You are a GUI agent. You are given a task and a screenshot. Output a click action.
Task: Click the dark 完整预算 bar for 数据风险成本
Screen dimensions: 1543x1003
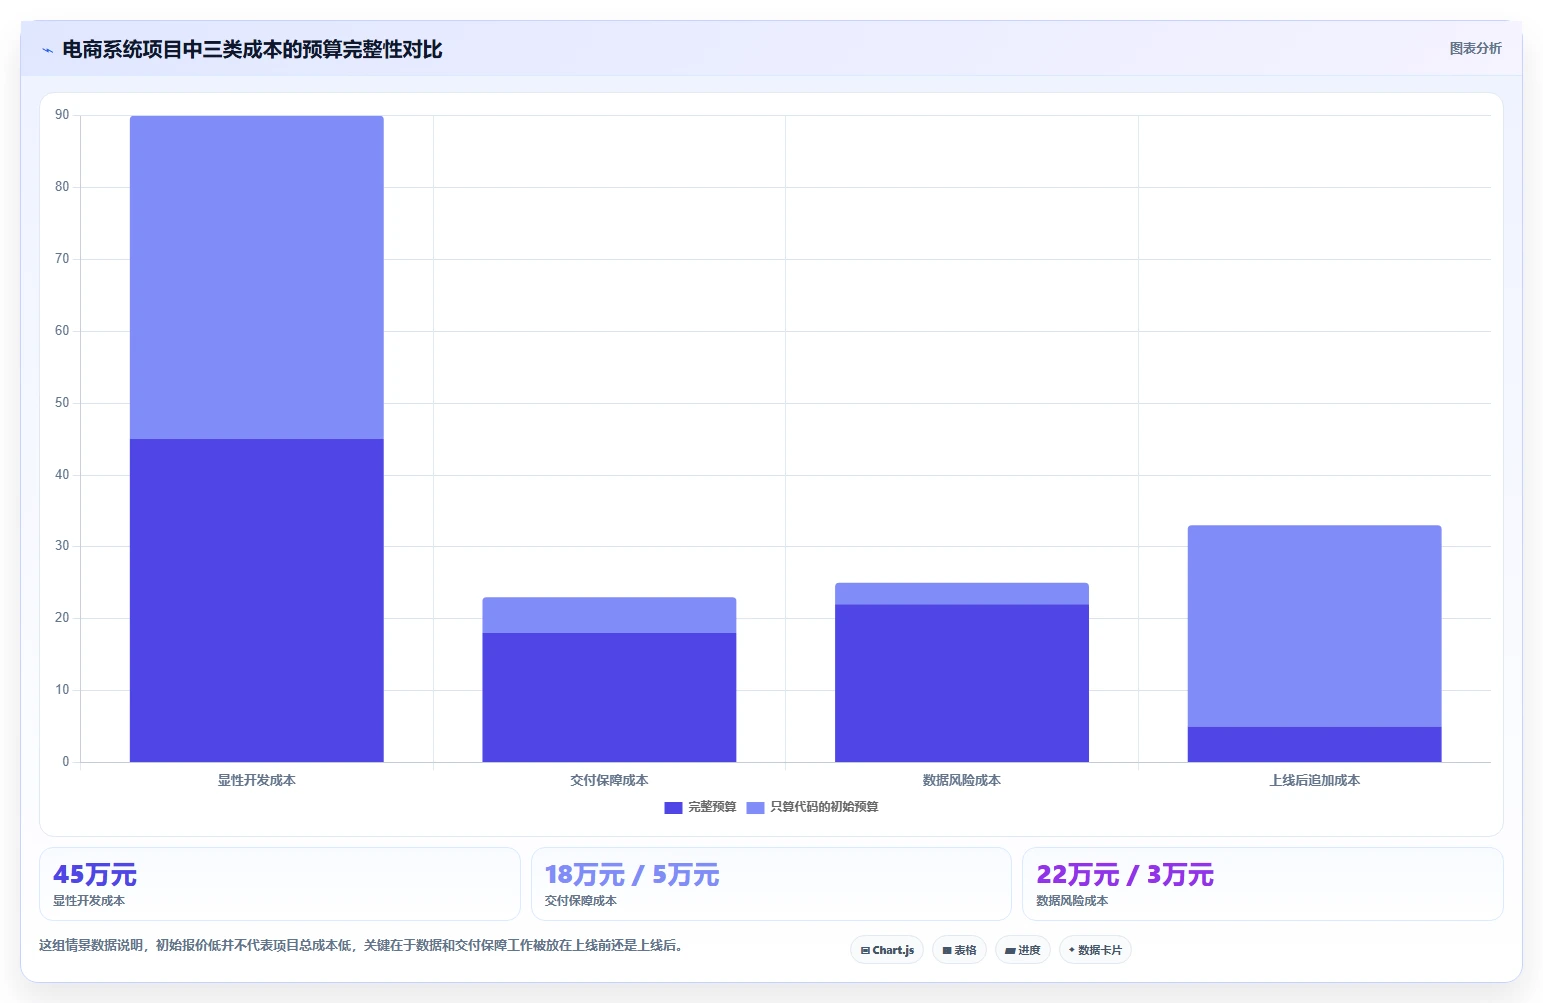(962, 683)
